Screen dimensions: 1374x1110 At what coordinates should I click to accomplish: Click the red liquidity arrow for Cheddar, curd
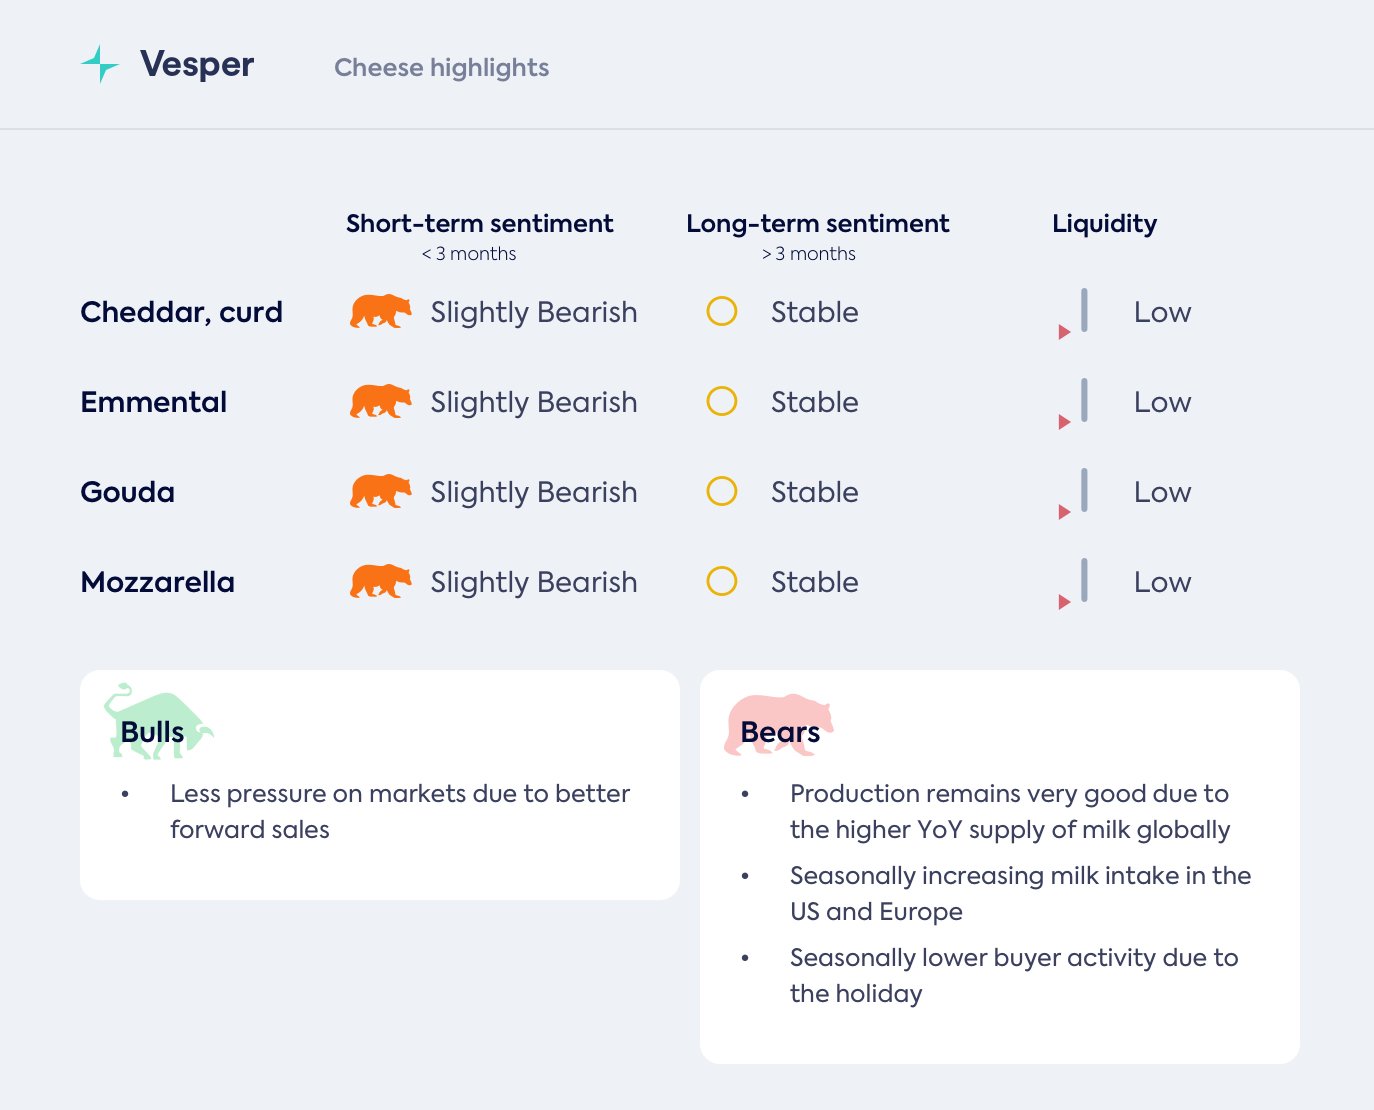[x=1064, y=332]
